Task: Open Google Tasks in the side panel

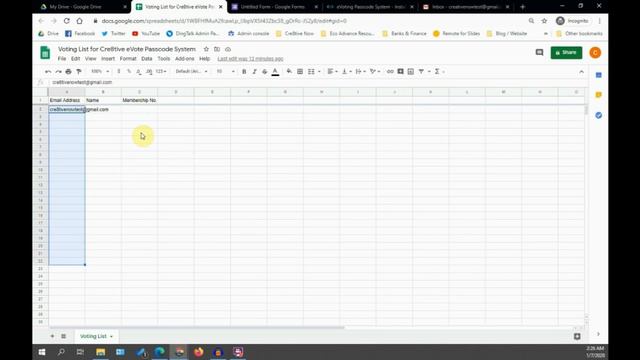Action: click(599, 116)
